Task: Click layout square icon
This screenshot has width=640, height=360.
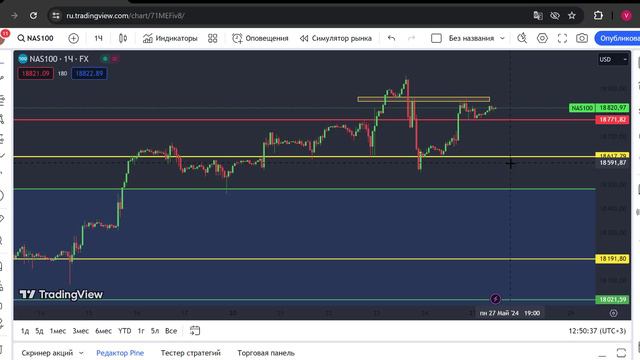Action: click(x=436, y=38)
